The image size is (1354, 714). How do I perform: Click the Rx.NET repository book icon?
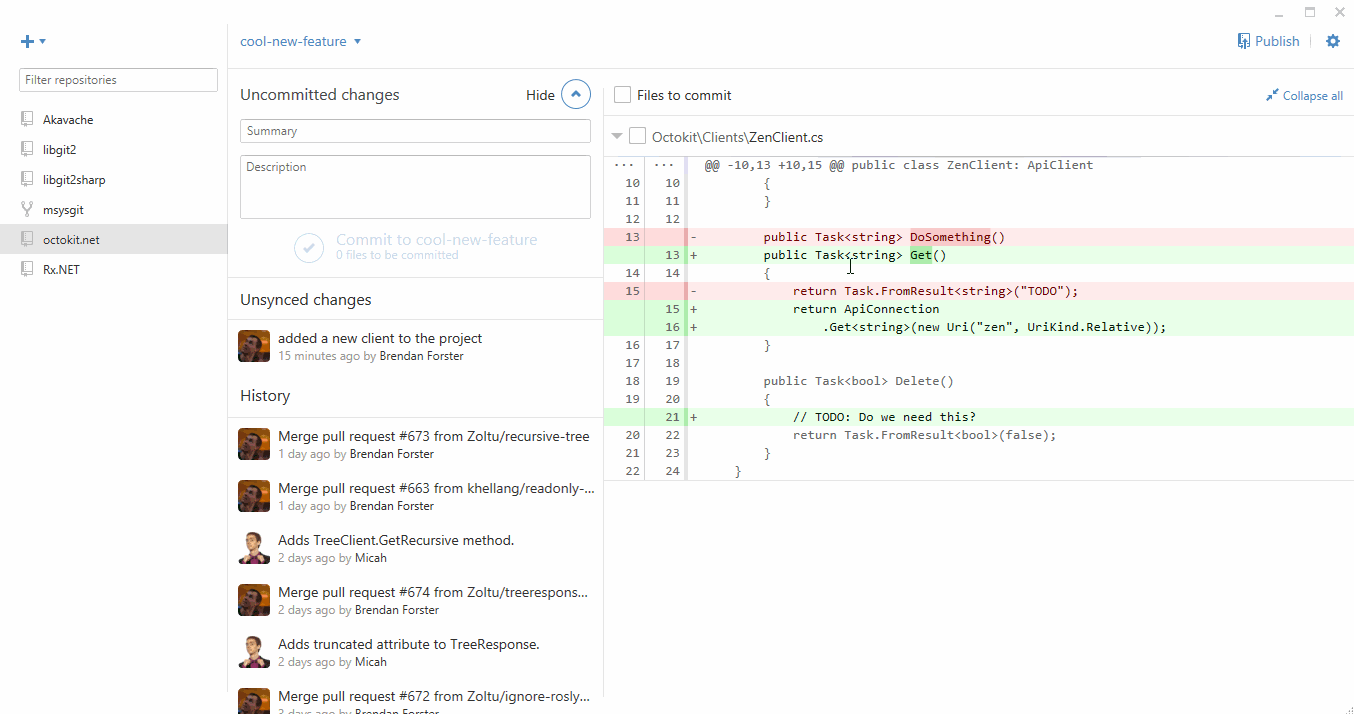click(x=27, y=269)
